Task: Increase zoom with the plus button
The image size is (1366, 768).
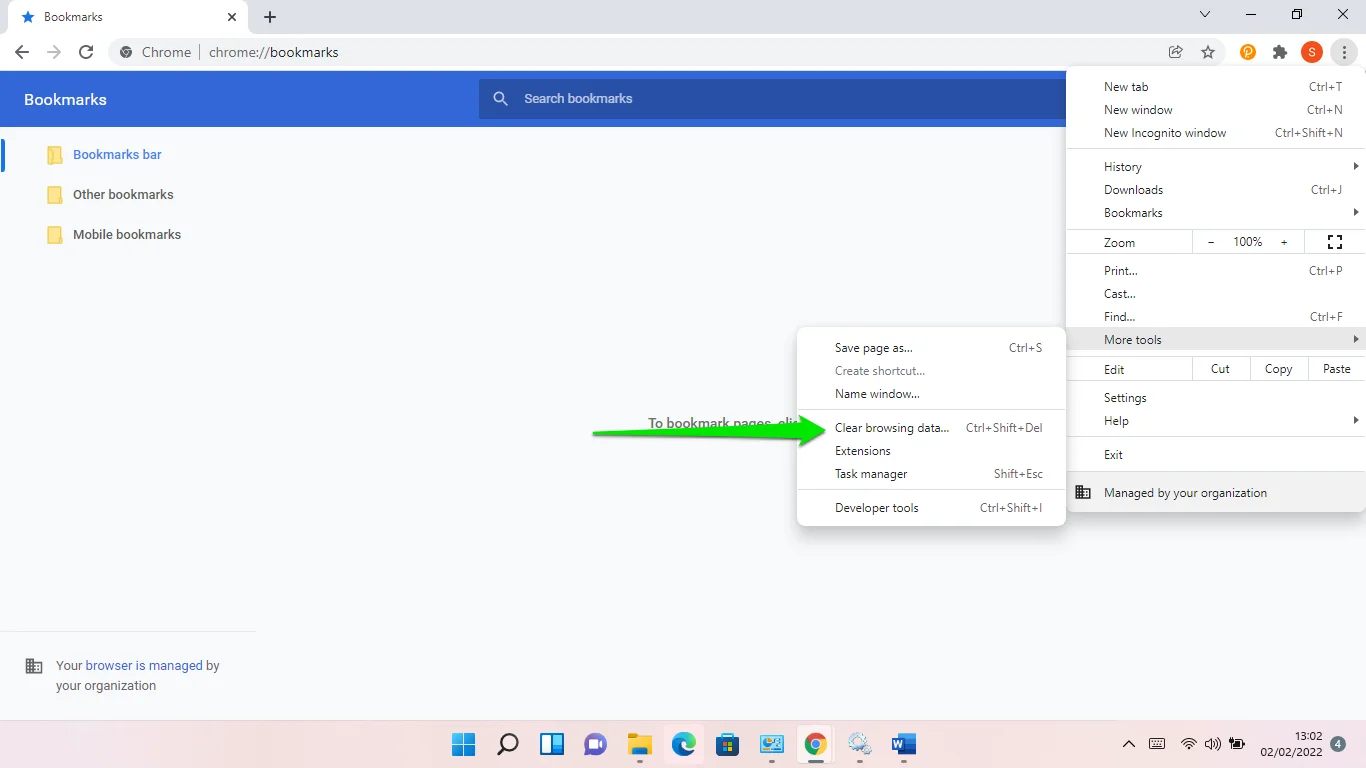Action: coord(1284,242)
